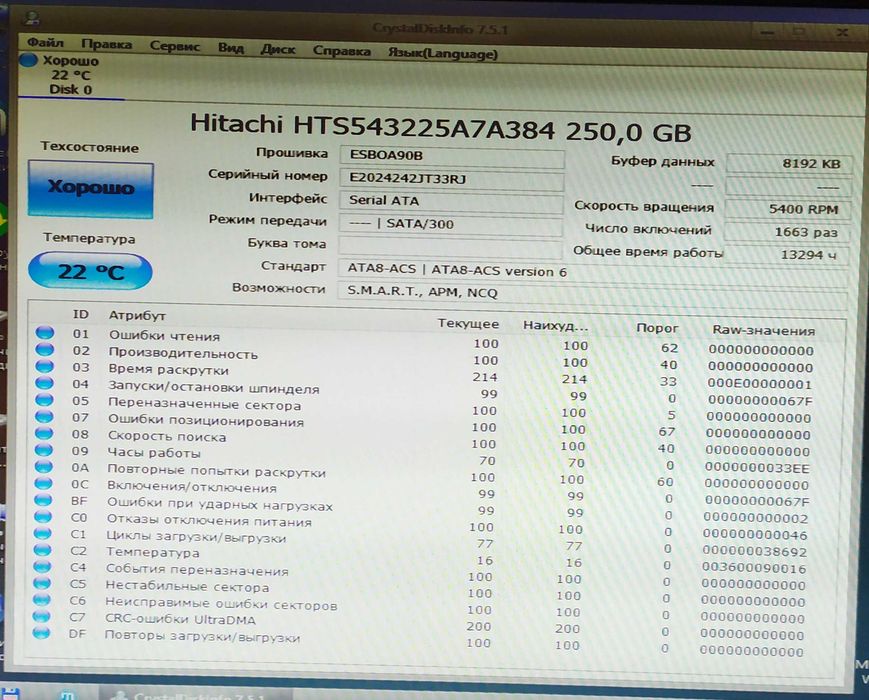Click status icon for C4 События переназначения
The width and height of the screenshot is (869, 700).
pos(42,566)
